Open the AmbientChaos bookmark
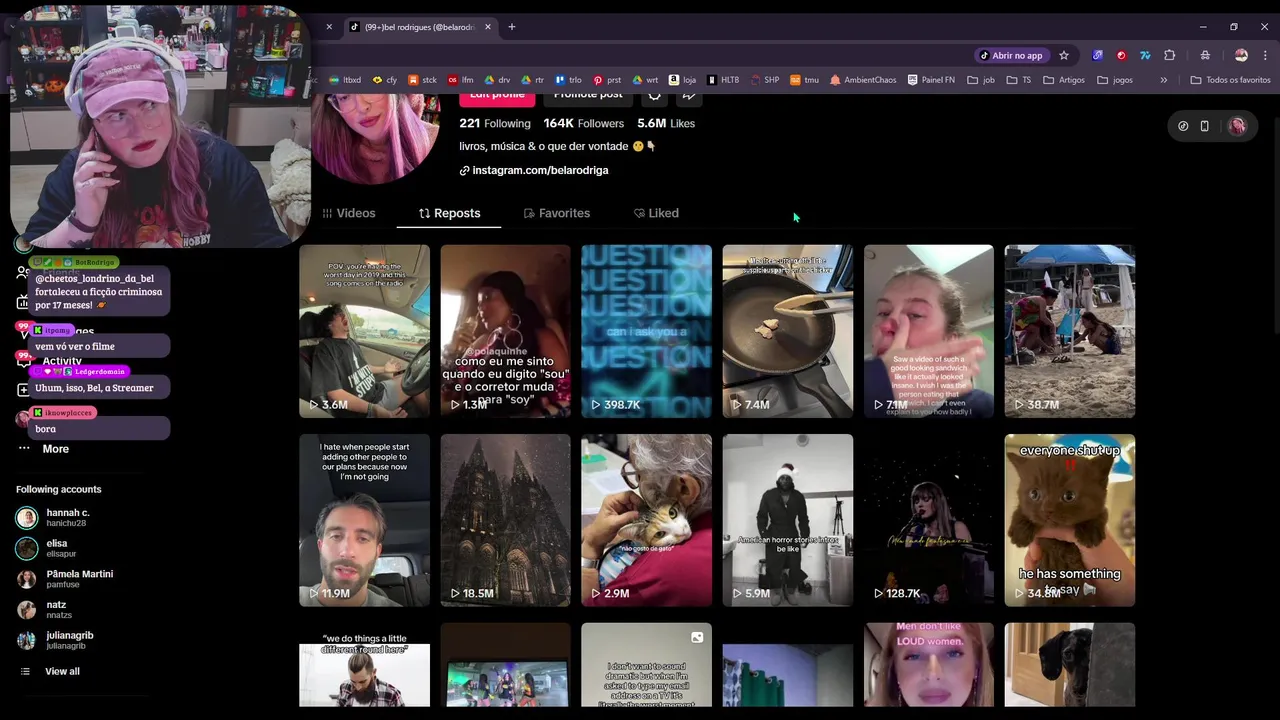1280x720 pixels. (x=863, y=80)
